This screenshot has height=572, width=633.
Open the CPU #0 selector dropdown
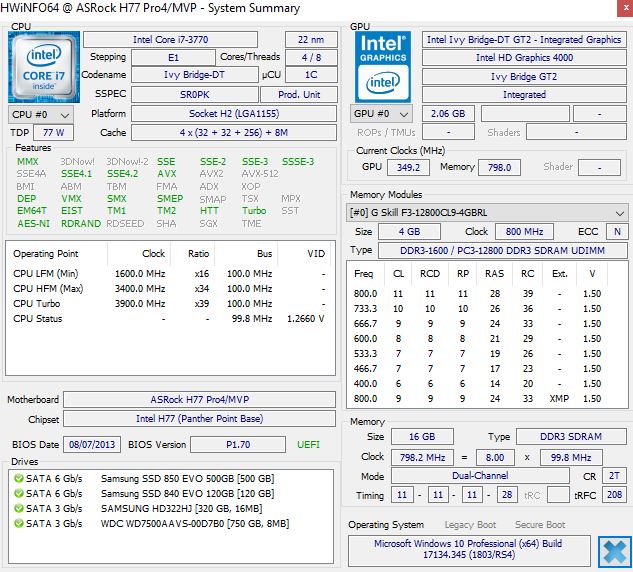click(41, 115)
